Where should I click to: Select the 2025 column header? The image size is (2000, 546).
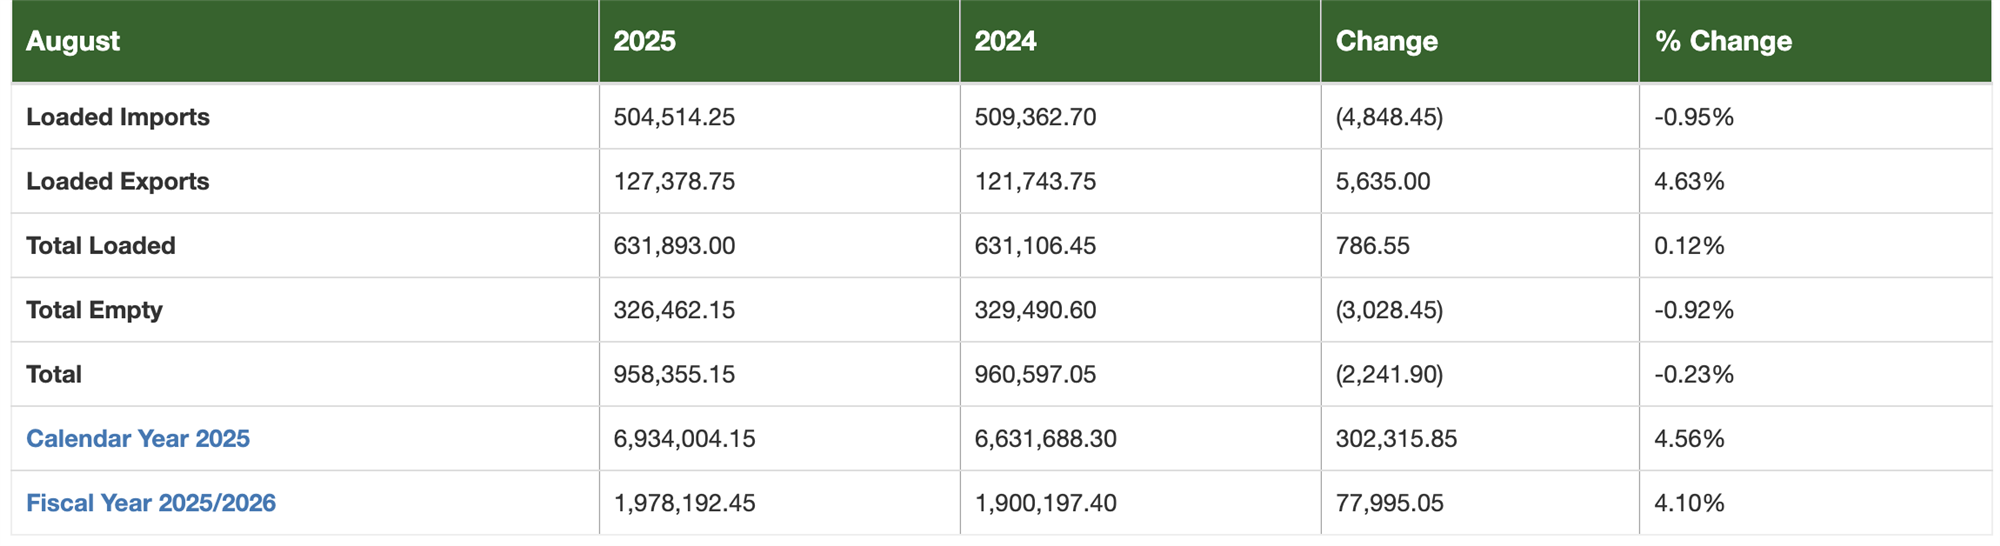(x=644, y=41)
